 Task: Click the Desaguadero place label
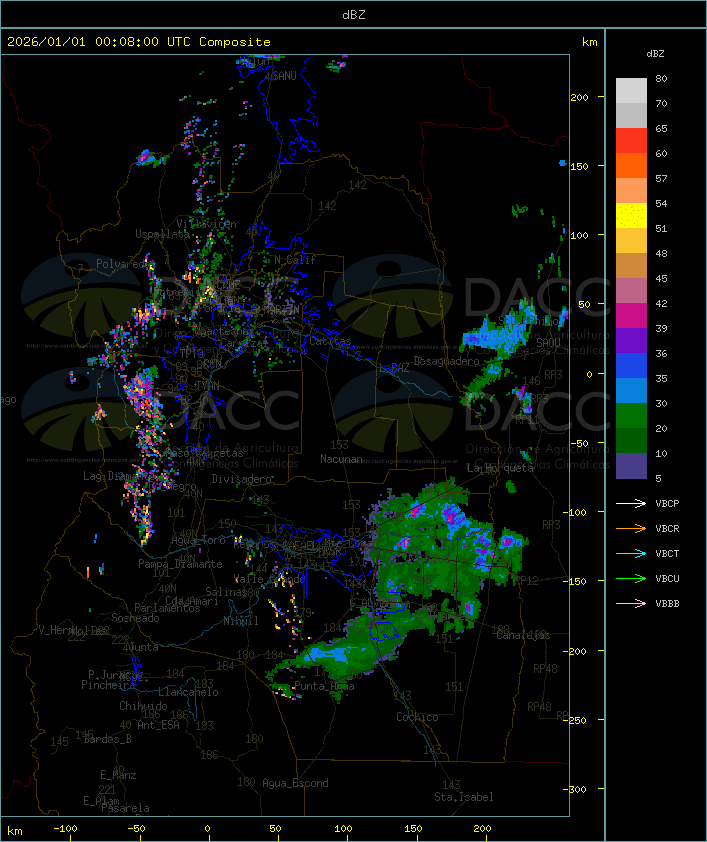446,361
